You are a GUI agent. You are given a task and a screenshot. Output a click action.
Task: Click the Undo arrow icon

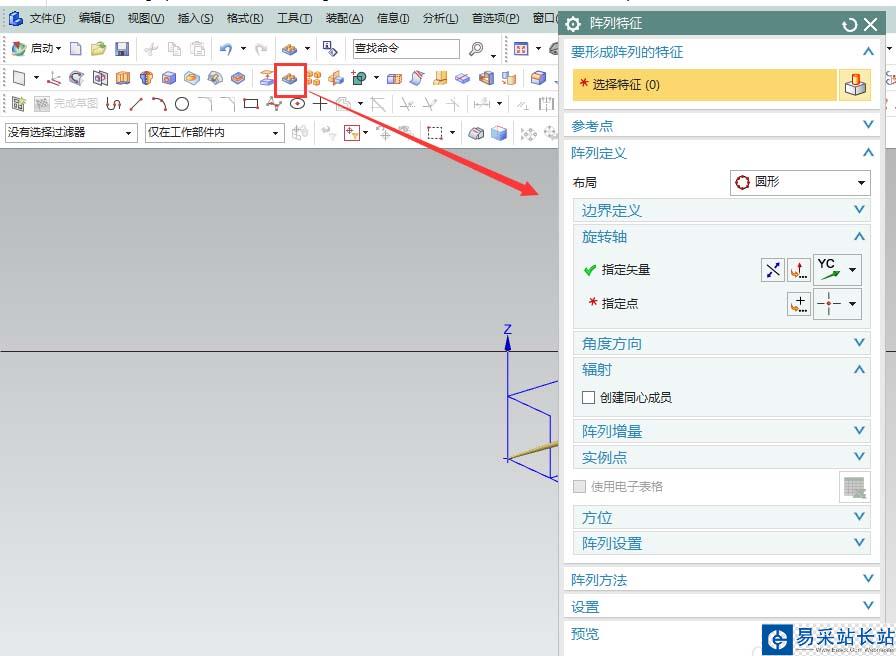click(226, 49)
